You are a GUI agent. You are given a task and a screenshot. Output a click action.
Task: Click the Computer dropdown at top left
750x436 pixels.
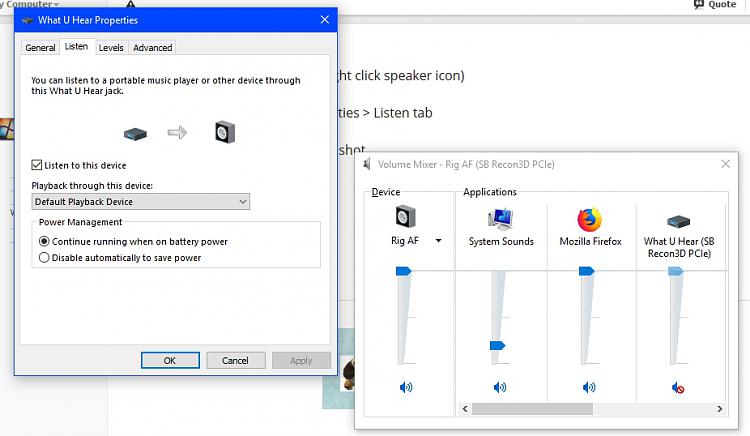pyautogui.click(x=30, y=4)
